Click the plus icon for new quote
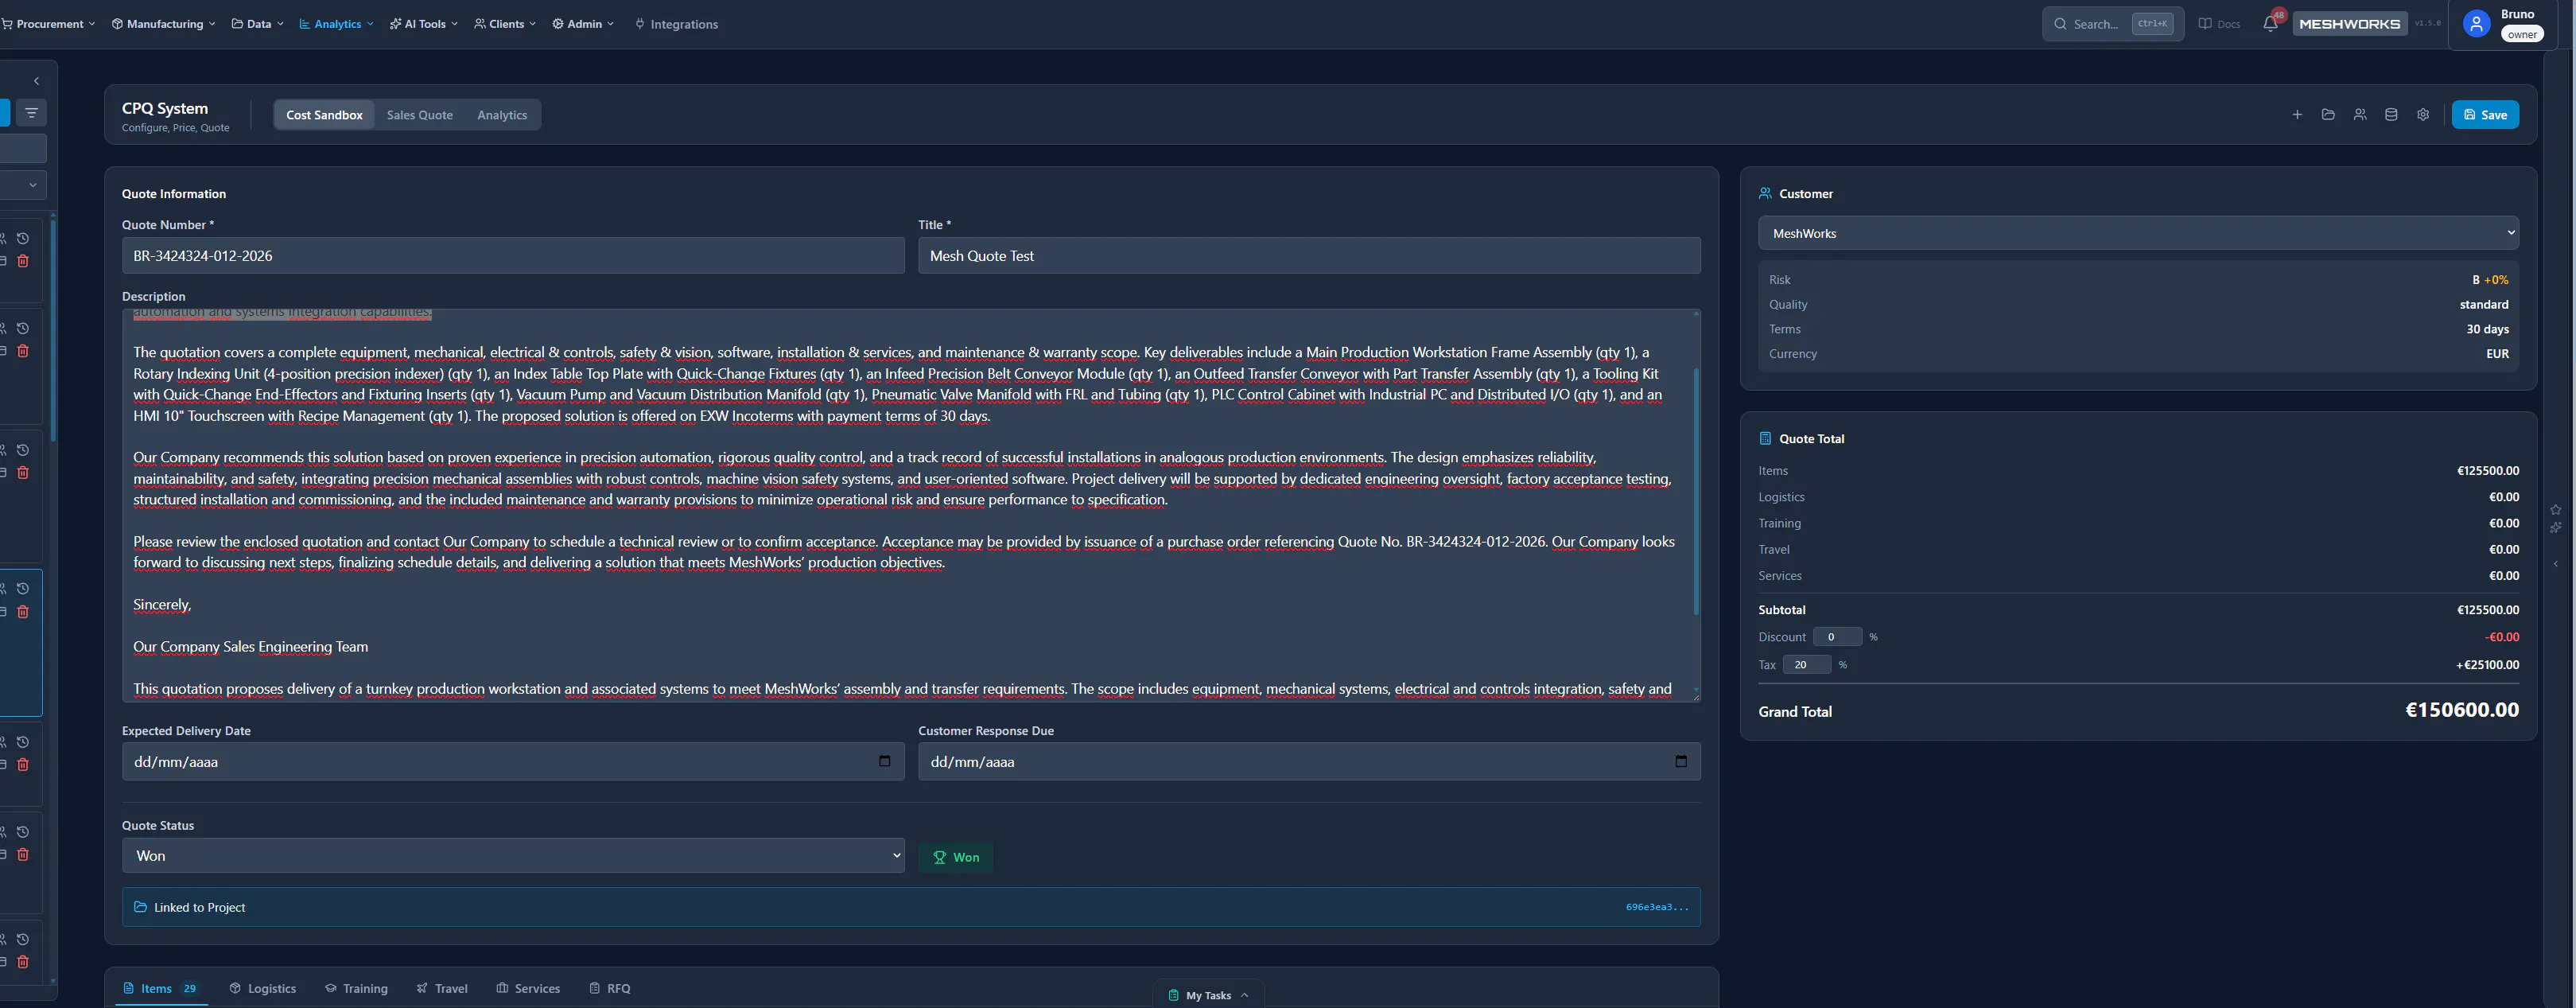The width and height of the screenshot is (2576, 1008). 2297,115
